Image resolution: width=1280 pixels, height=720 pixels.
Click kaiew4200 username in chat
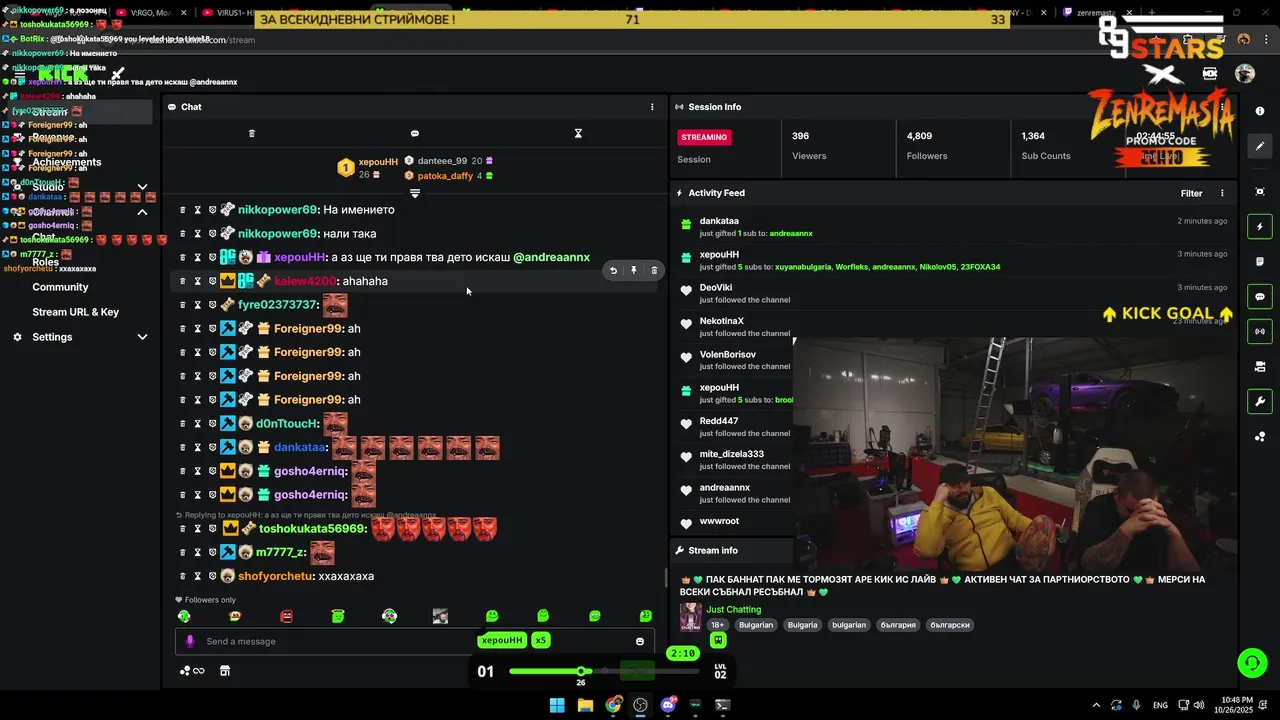(x=305, y=281)
